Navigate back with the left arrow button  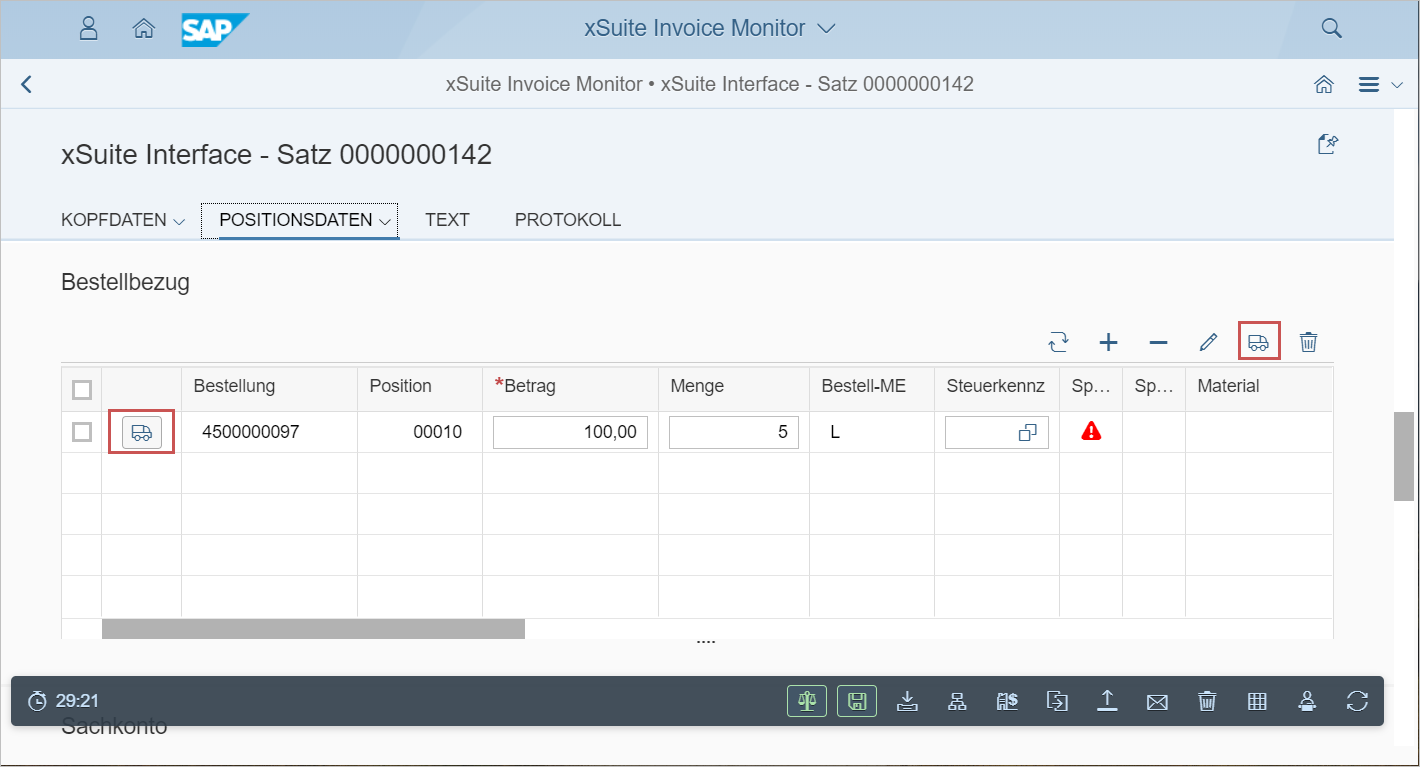click(27, 84)
